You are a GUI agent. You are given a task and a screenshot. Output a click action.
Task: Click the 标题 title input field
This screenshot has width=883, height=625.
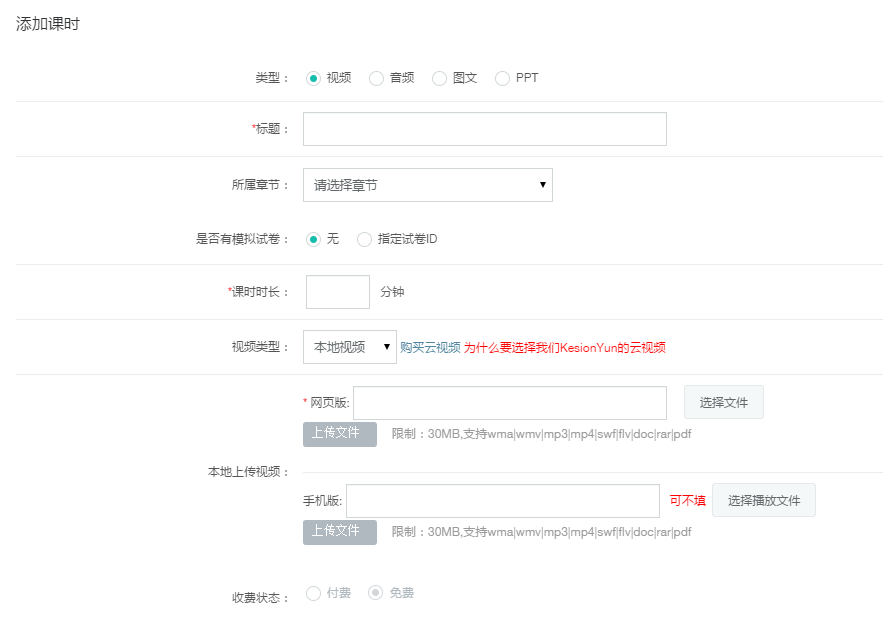(x=484, y=129)
